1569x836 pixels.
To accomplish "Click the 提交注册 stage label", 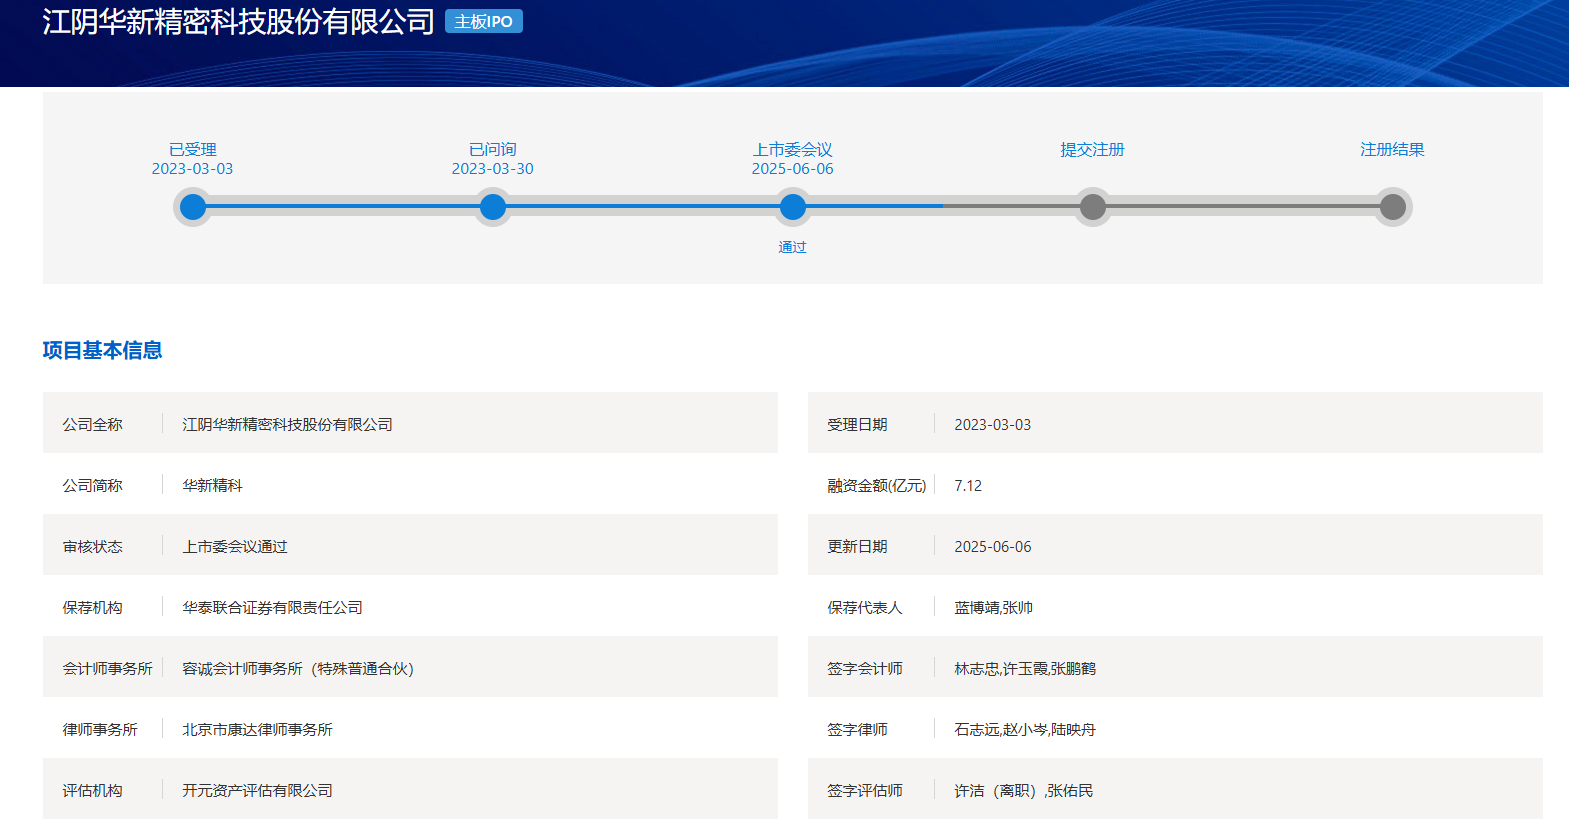I will coord(1093,149).
